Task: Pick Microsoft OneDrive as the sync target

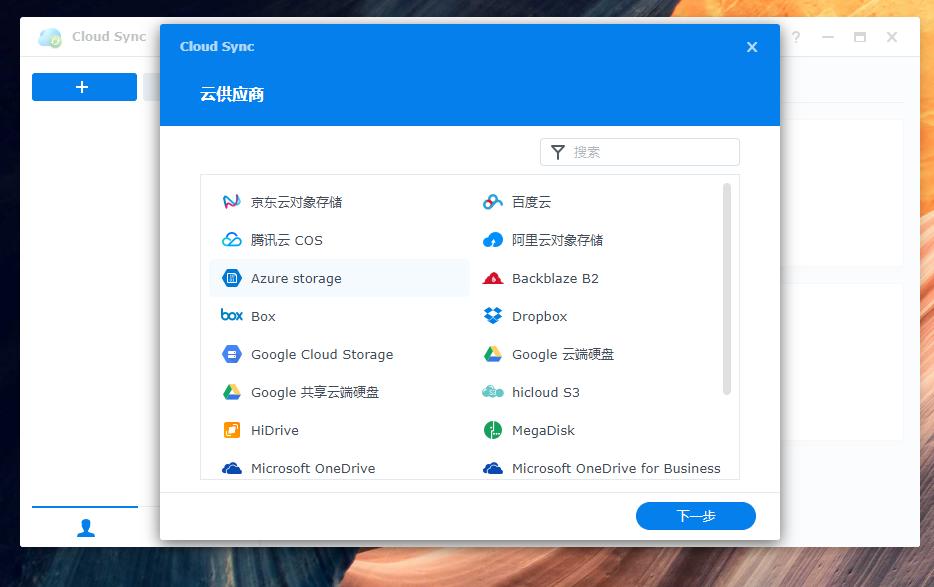Action: pos(315,468)
